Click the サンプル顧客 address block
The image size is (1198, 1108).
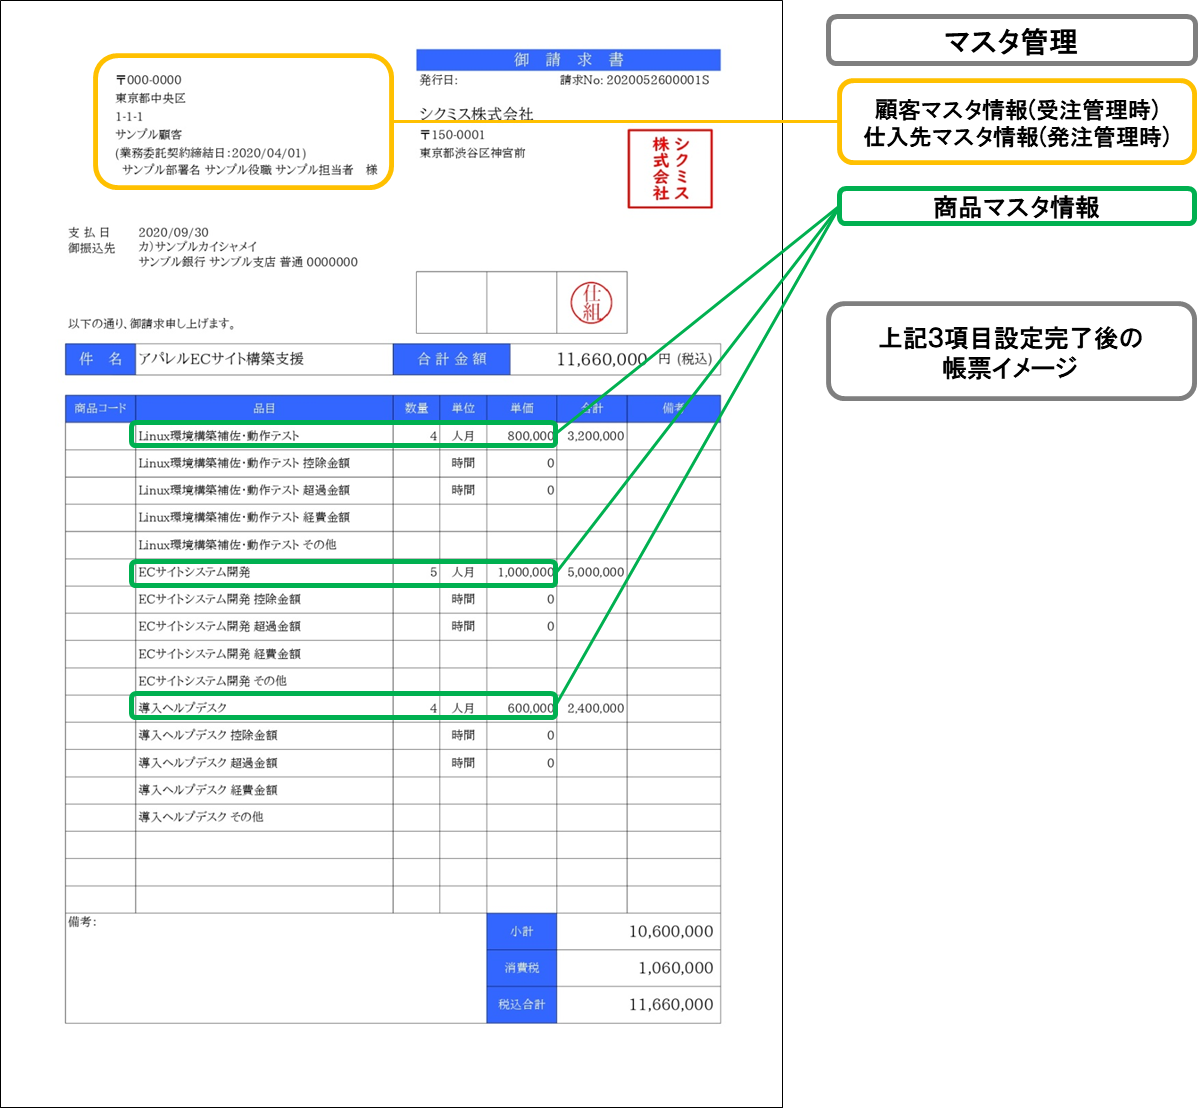tap(244, 122)
